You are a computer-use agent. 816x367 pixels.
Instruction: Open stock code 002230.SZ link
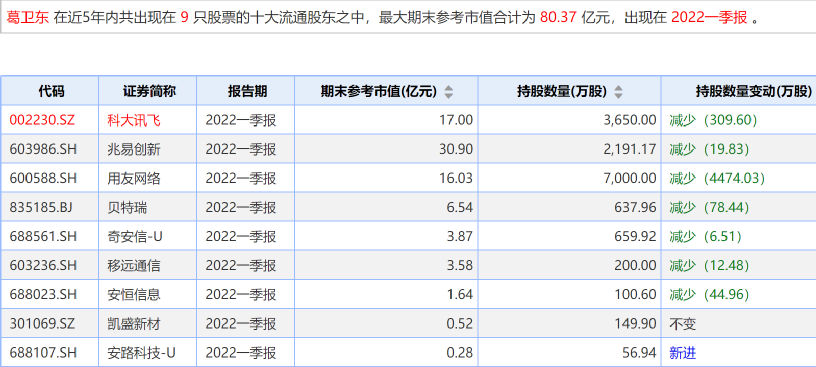click(x=42, y=120)
